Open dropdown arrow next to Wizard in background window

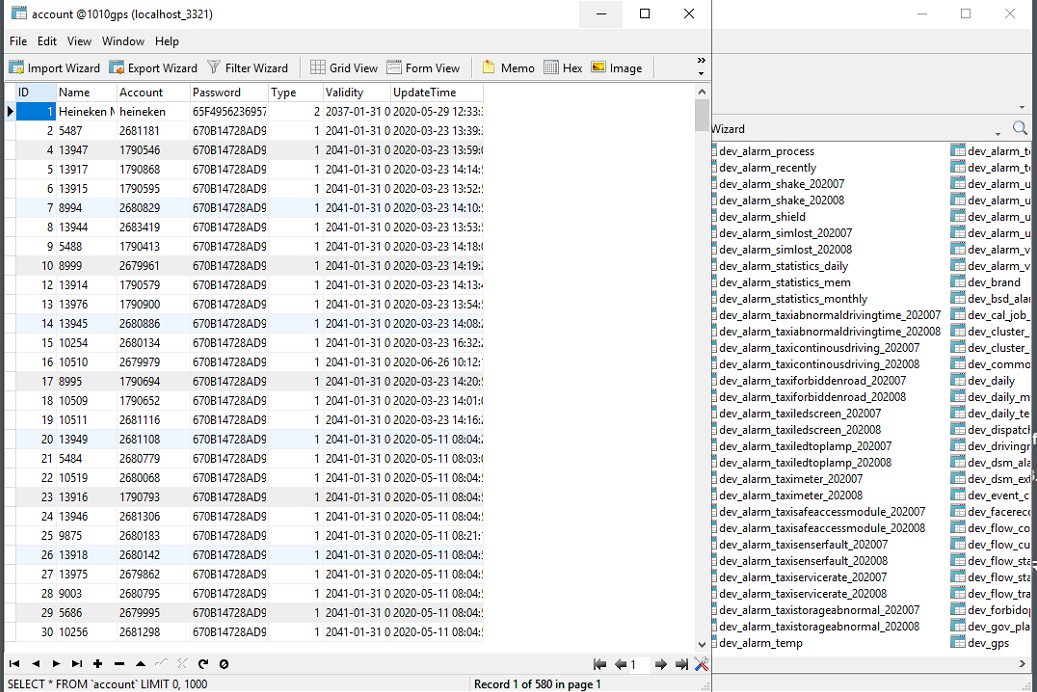pyautogui.click(x=998, y=132)
